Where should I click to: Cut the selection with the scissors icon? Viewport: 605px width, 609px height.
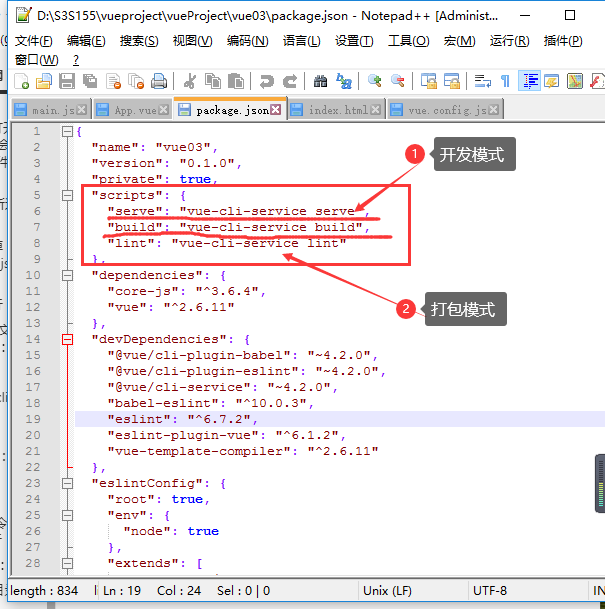coord(189,81)
